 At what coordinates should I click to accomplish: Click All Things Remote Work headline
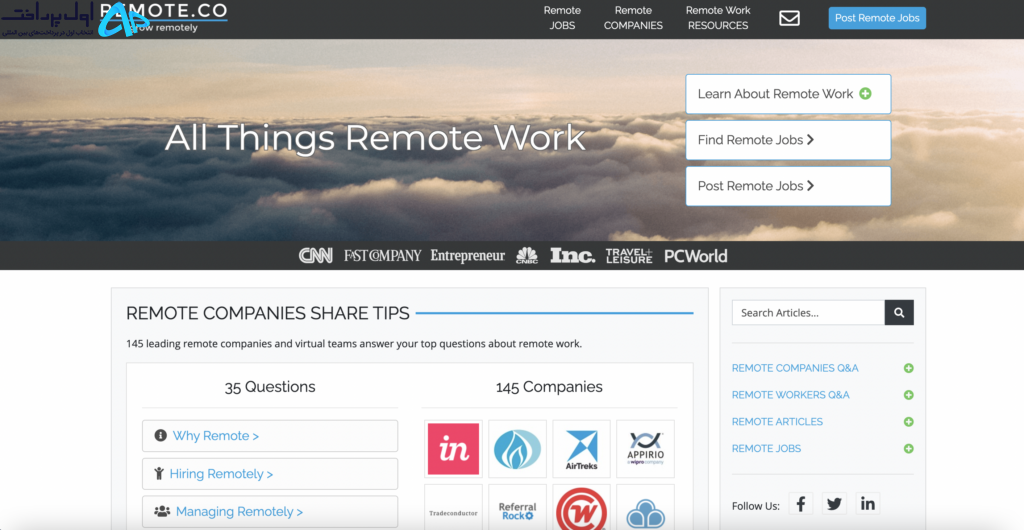point(375,138)
